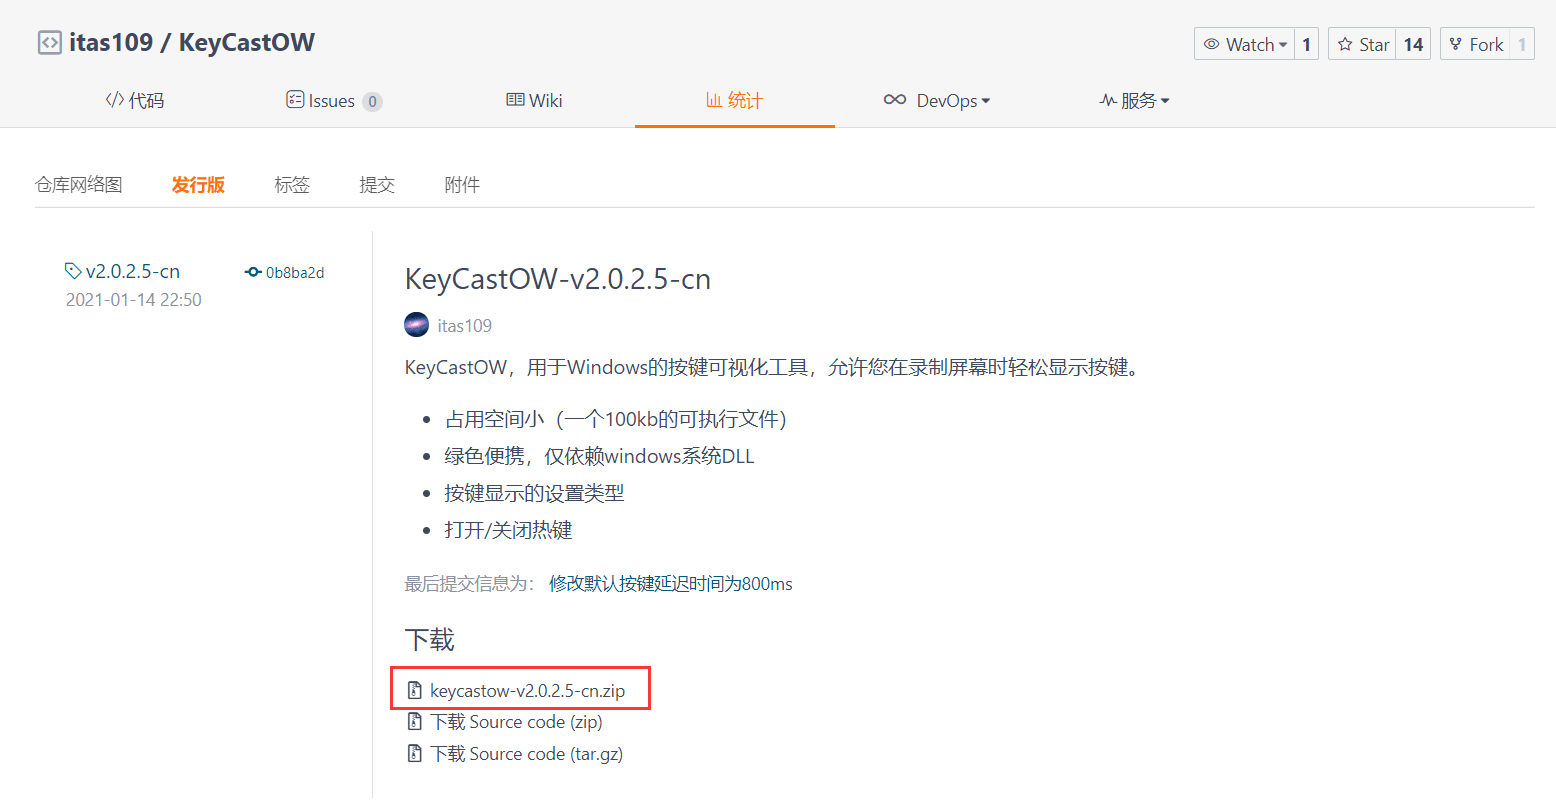Switch to the 代码 tab
Viewport: 1556px width, 804px height.
tap(135, 100)
